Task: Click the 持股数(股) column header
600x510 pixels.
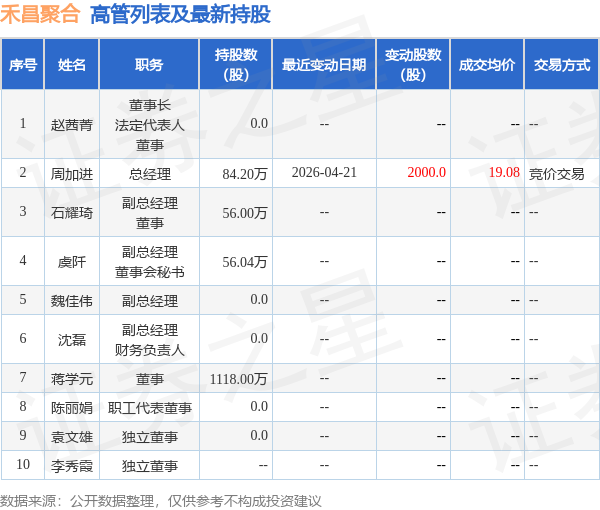Action: 236,65
